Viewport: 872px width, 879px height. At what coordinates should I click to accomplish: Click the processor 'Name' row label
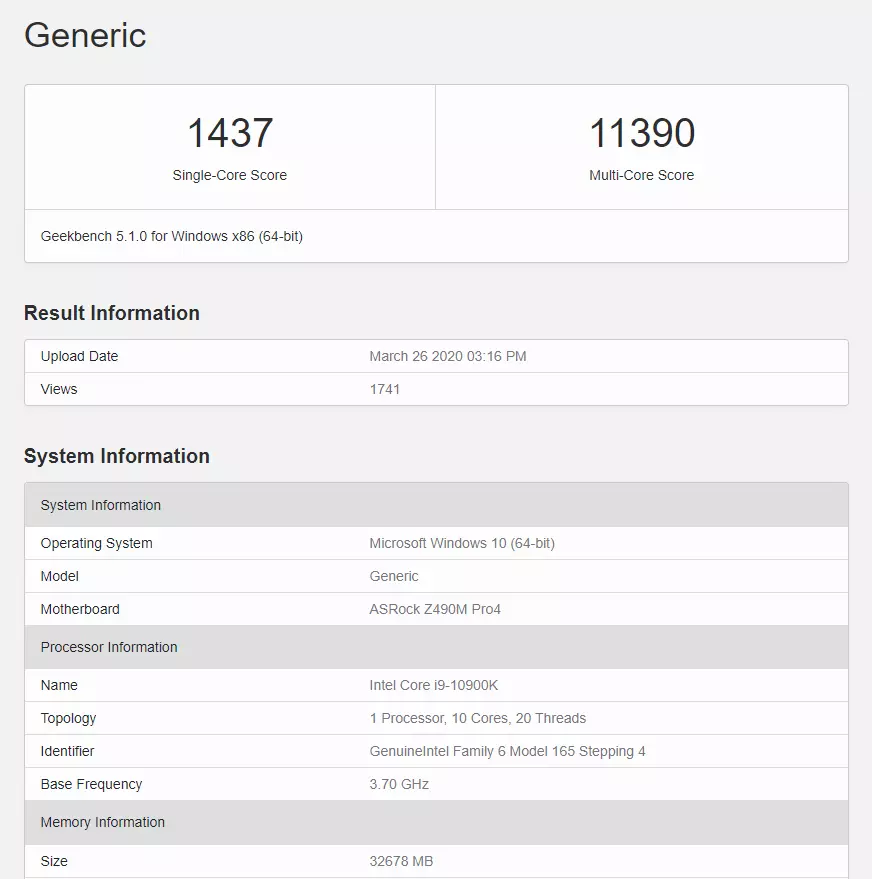tap(59, 685)
